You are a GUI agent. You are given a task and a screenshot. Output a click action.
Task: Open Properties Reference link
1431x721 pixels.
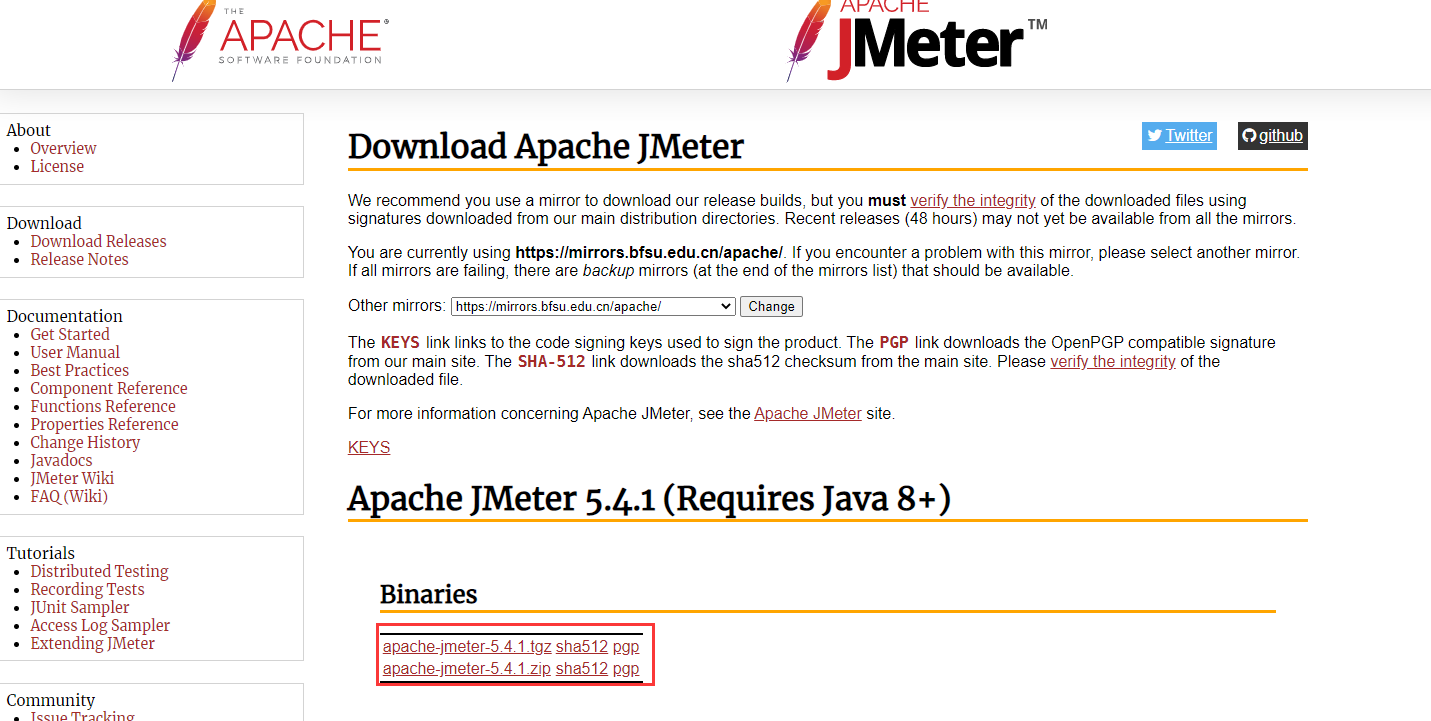(104, 424)
